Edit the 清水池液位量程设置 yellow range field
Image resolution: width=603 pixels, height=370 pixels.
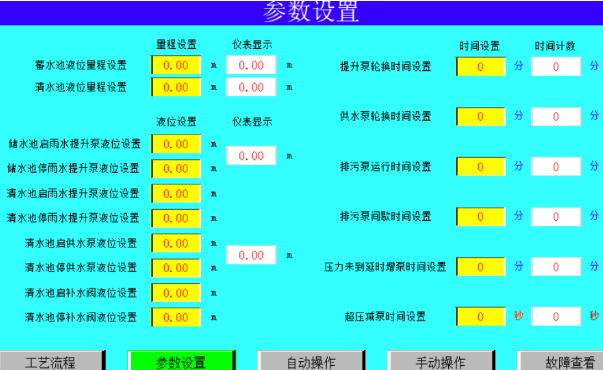[176, 87]
